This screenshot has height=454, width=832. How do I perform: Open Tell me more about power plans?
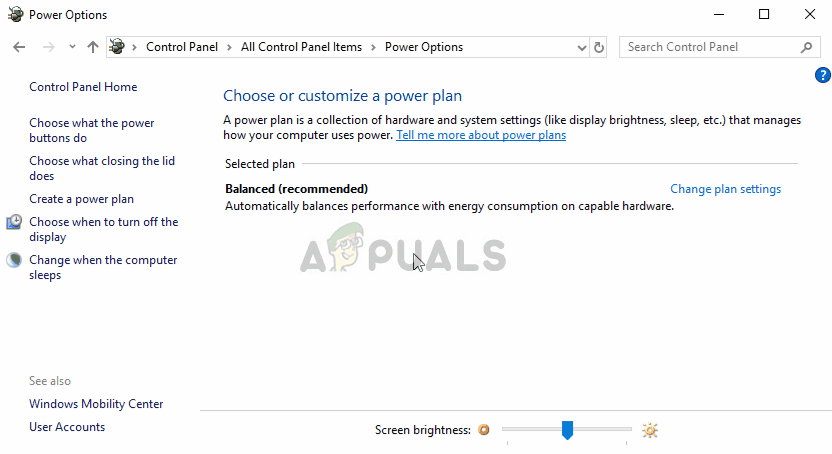pos(480,135)
